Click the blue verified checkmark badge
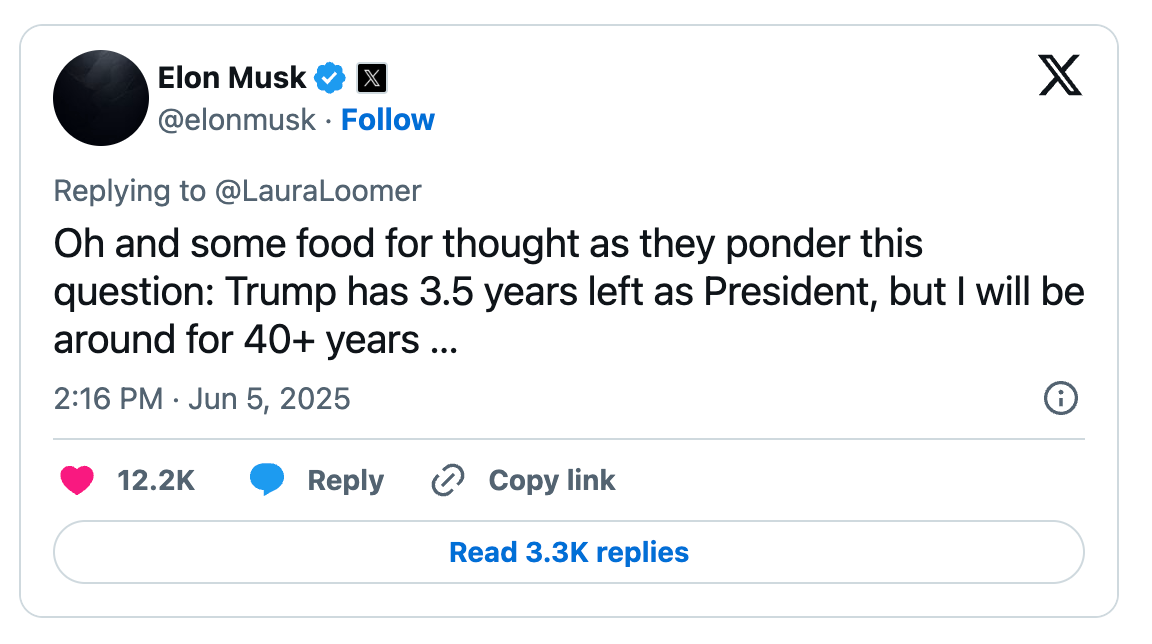Image resolution: width=1152 pixels, height=644 pixels. click(330, 78)
